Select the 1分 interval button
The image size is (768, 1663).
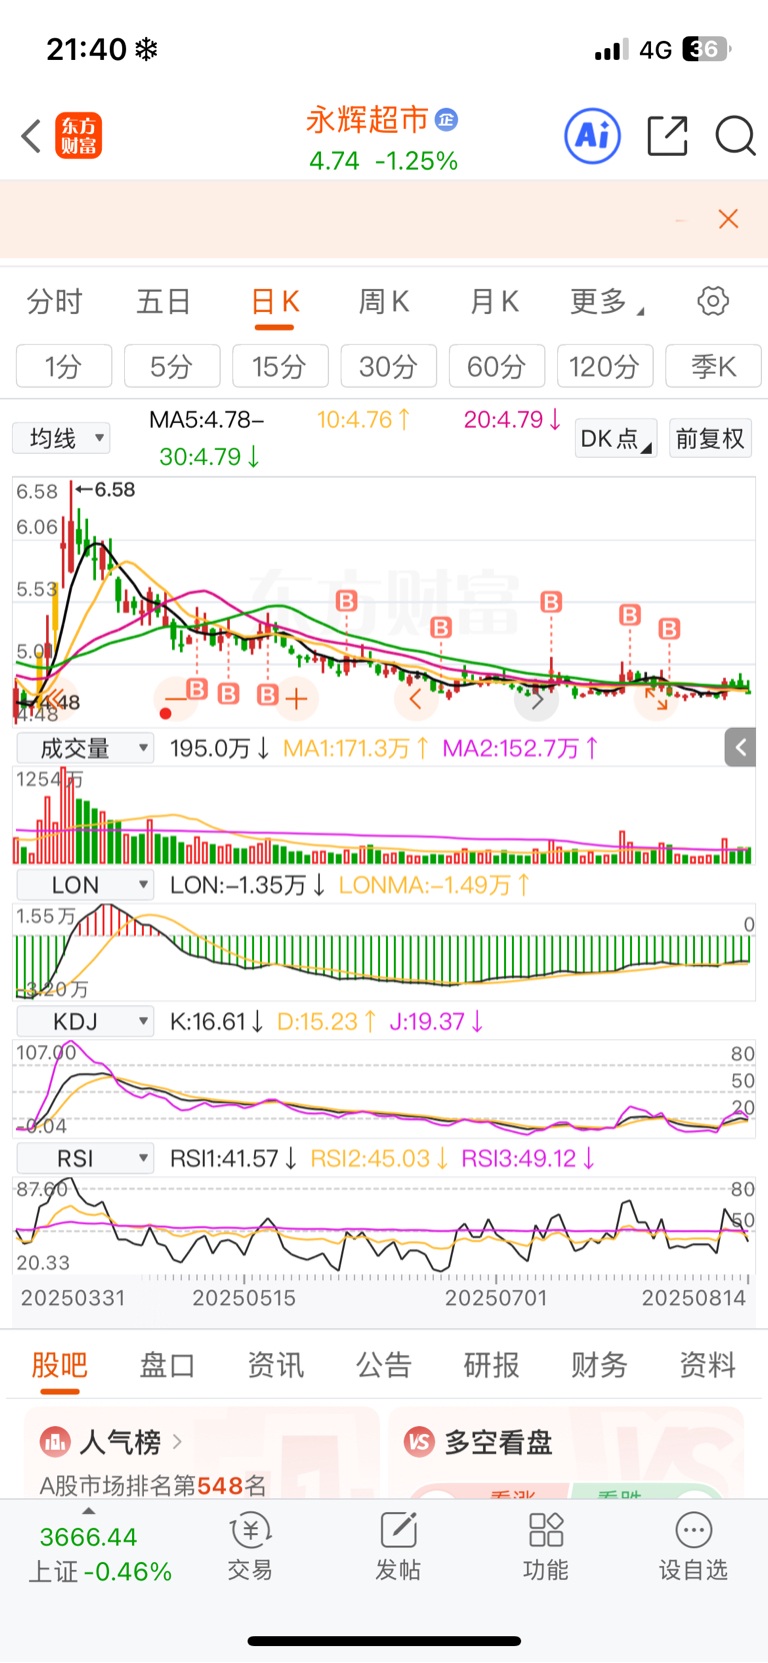coord(64,366)
